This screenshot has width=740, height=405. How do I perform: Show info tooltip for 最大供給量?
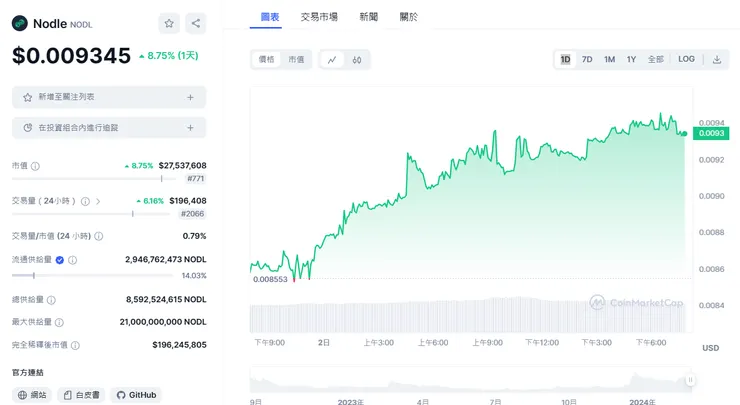(59, 322)
